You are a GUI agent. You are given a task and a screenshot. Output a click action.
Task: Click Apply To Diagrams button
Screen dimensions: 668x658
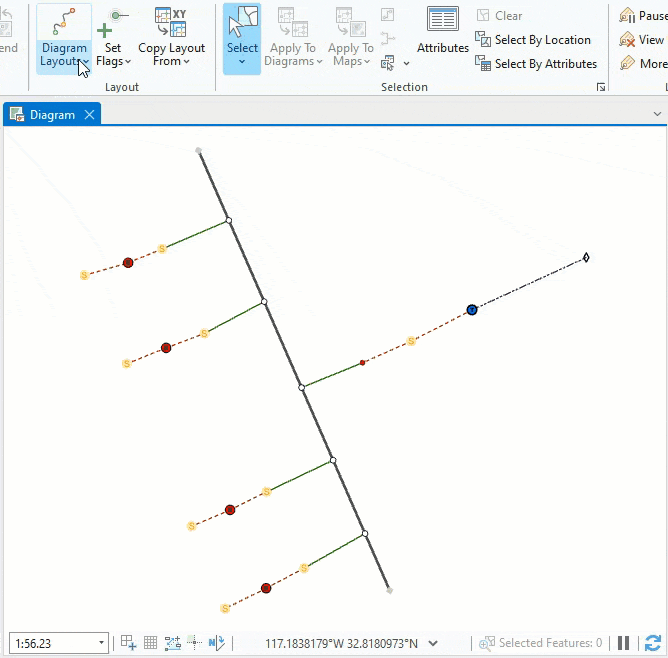tap(293, 39)
